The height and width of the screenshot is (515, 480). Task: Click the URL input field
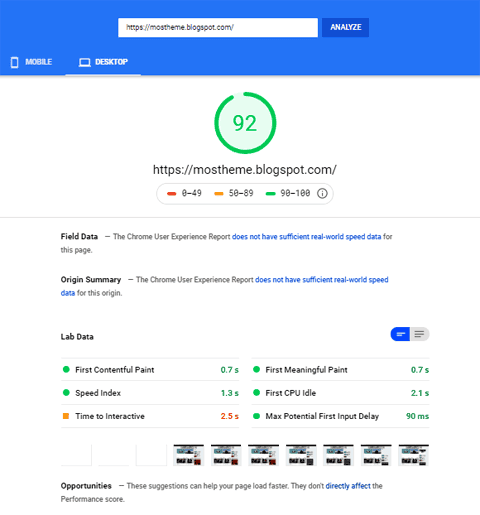pos(218,27)
